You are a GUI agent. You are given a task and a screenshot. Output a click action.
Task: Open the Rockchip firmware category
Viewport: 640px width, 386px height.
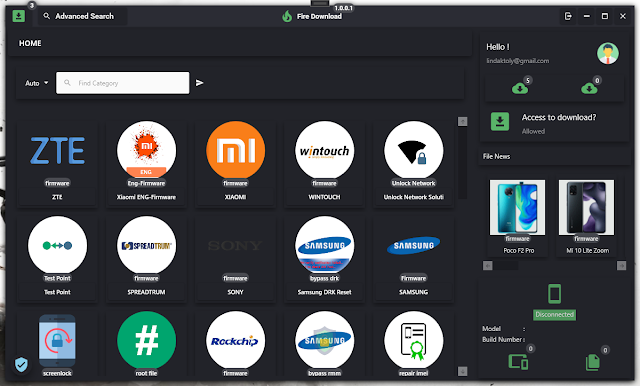[236, 344]
